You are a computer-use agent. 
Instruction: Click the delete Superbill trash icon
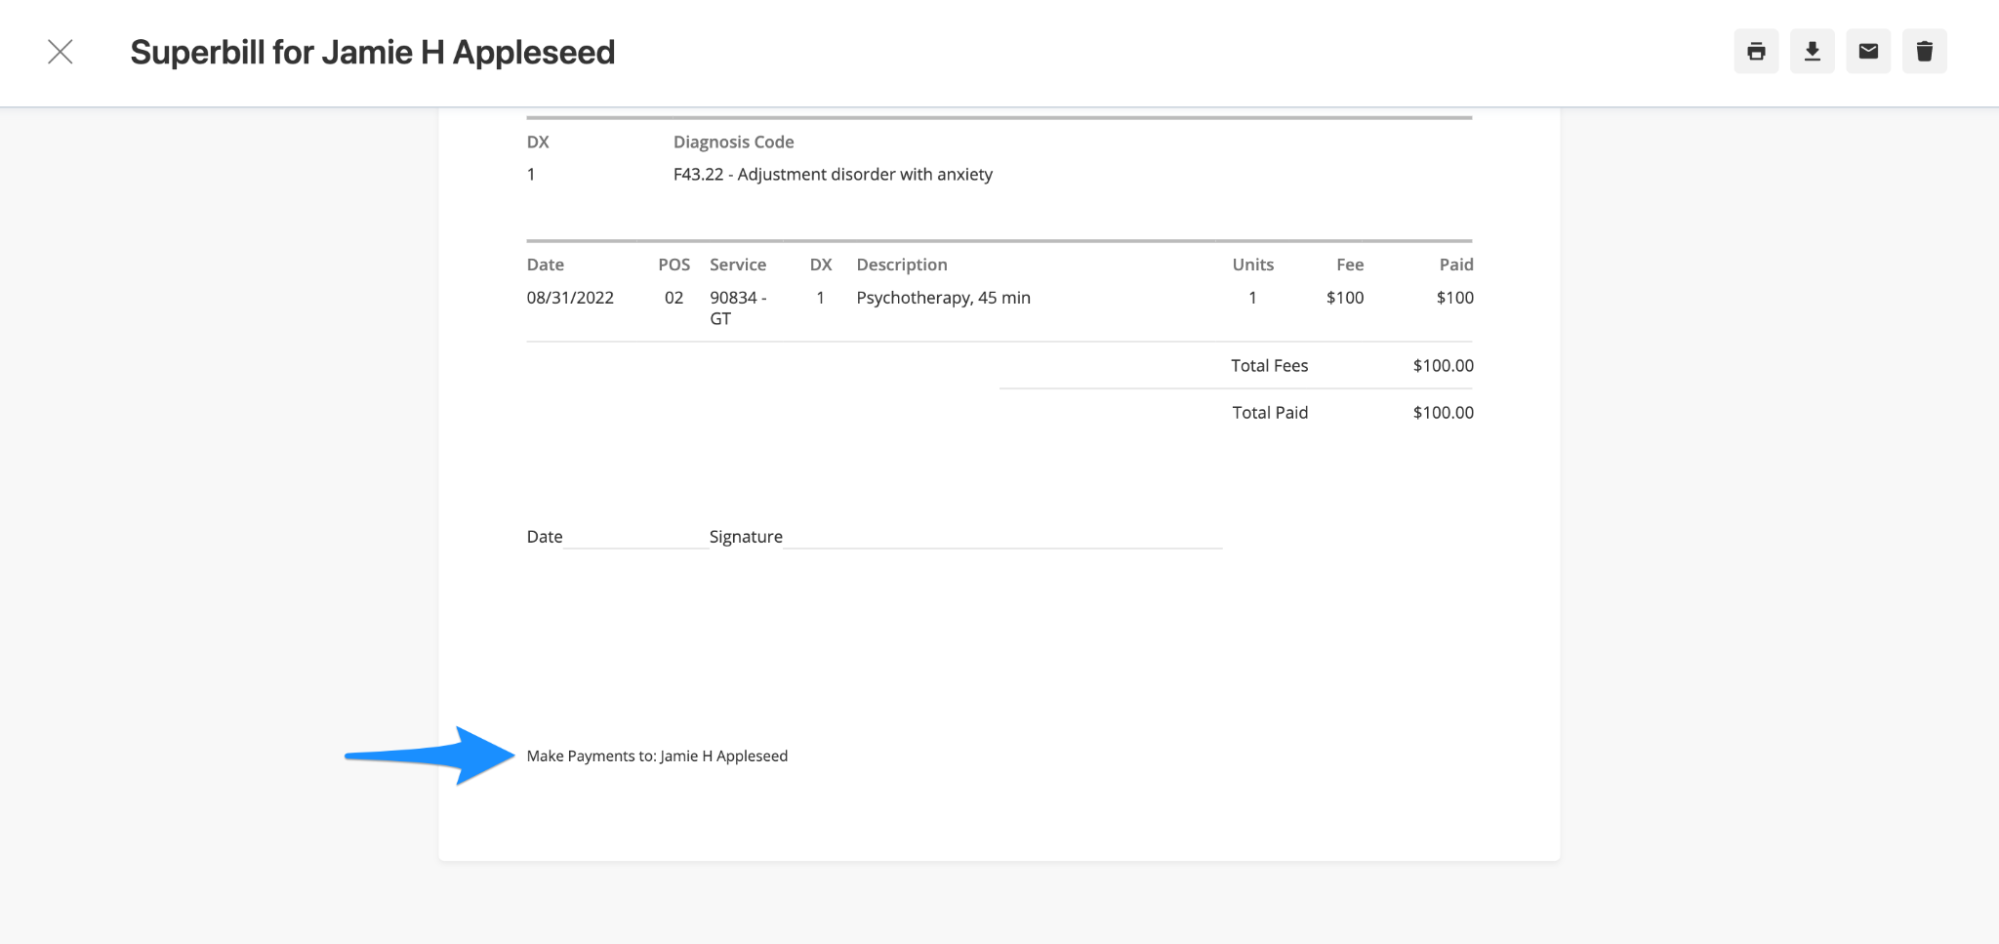pyautogui.click(x=1925, y=51)
